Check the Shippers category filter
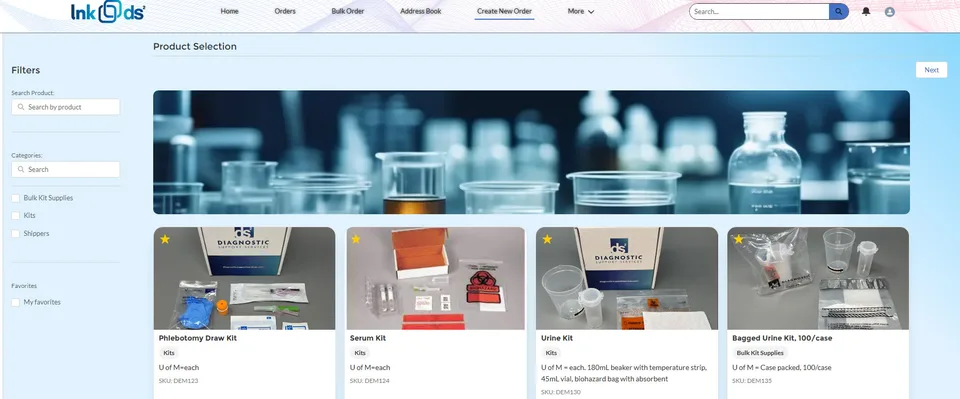This screenshot has width=960, height=399. click(16, 233)
